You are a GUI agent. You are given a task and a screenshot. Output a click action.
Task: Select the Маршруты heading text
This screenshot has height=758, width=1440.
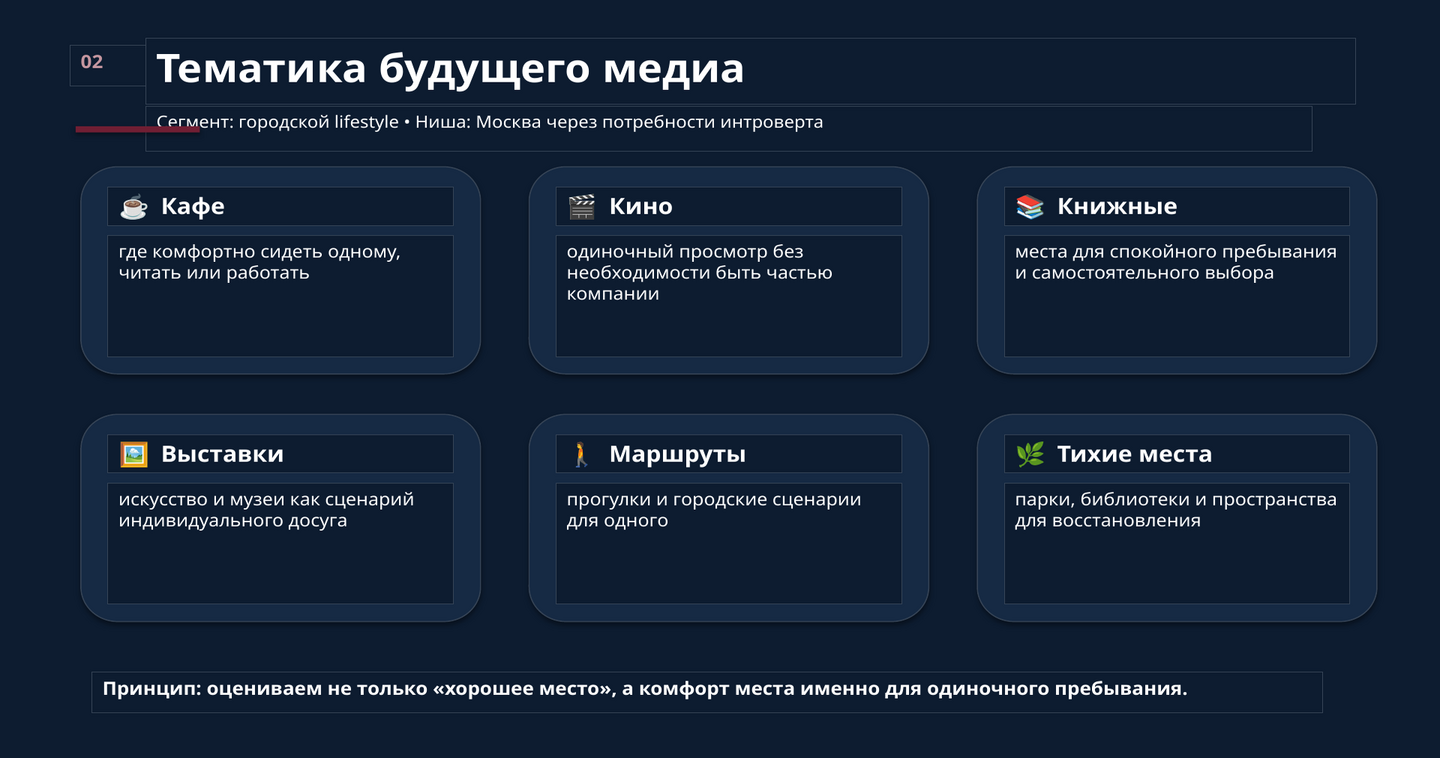coord(678,454)
